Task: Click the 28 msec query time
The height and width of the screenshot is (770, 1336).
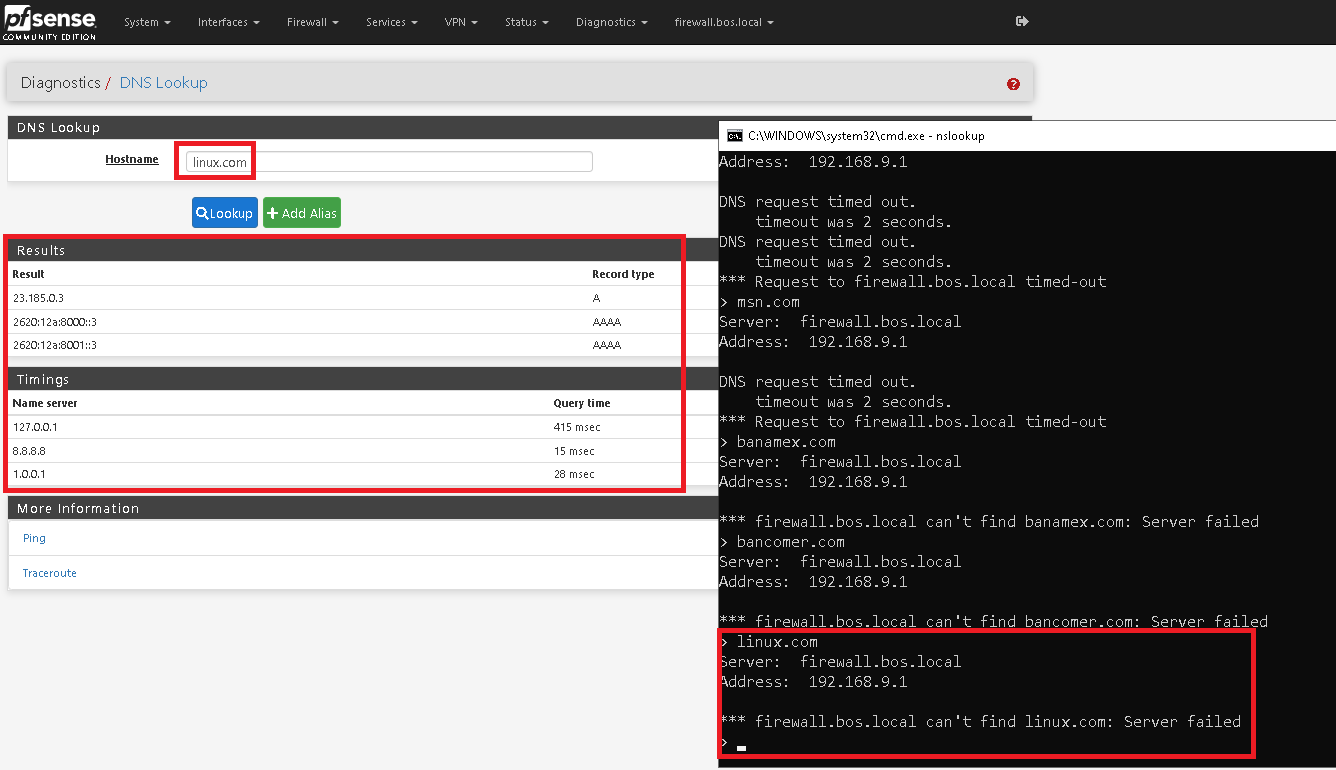Action: (x=574, y=474)
